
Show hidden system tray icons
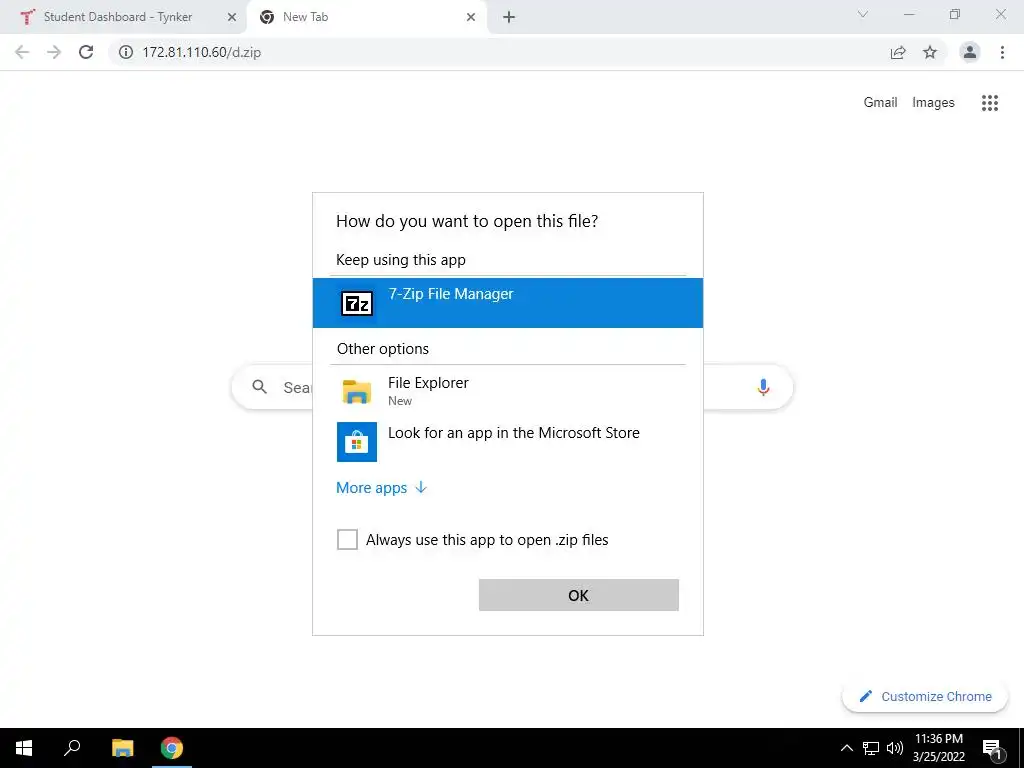pos(846,748)
